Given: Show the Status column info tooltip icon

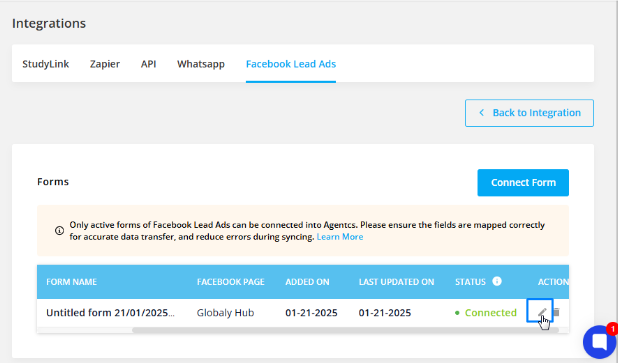Looking at the screenshot, I should pyautogui.click(x=497, y=281).
